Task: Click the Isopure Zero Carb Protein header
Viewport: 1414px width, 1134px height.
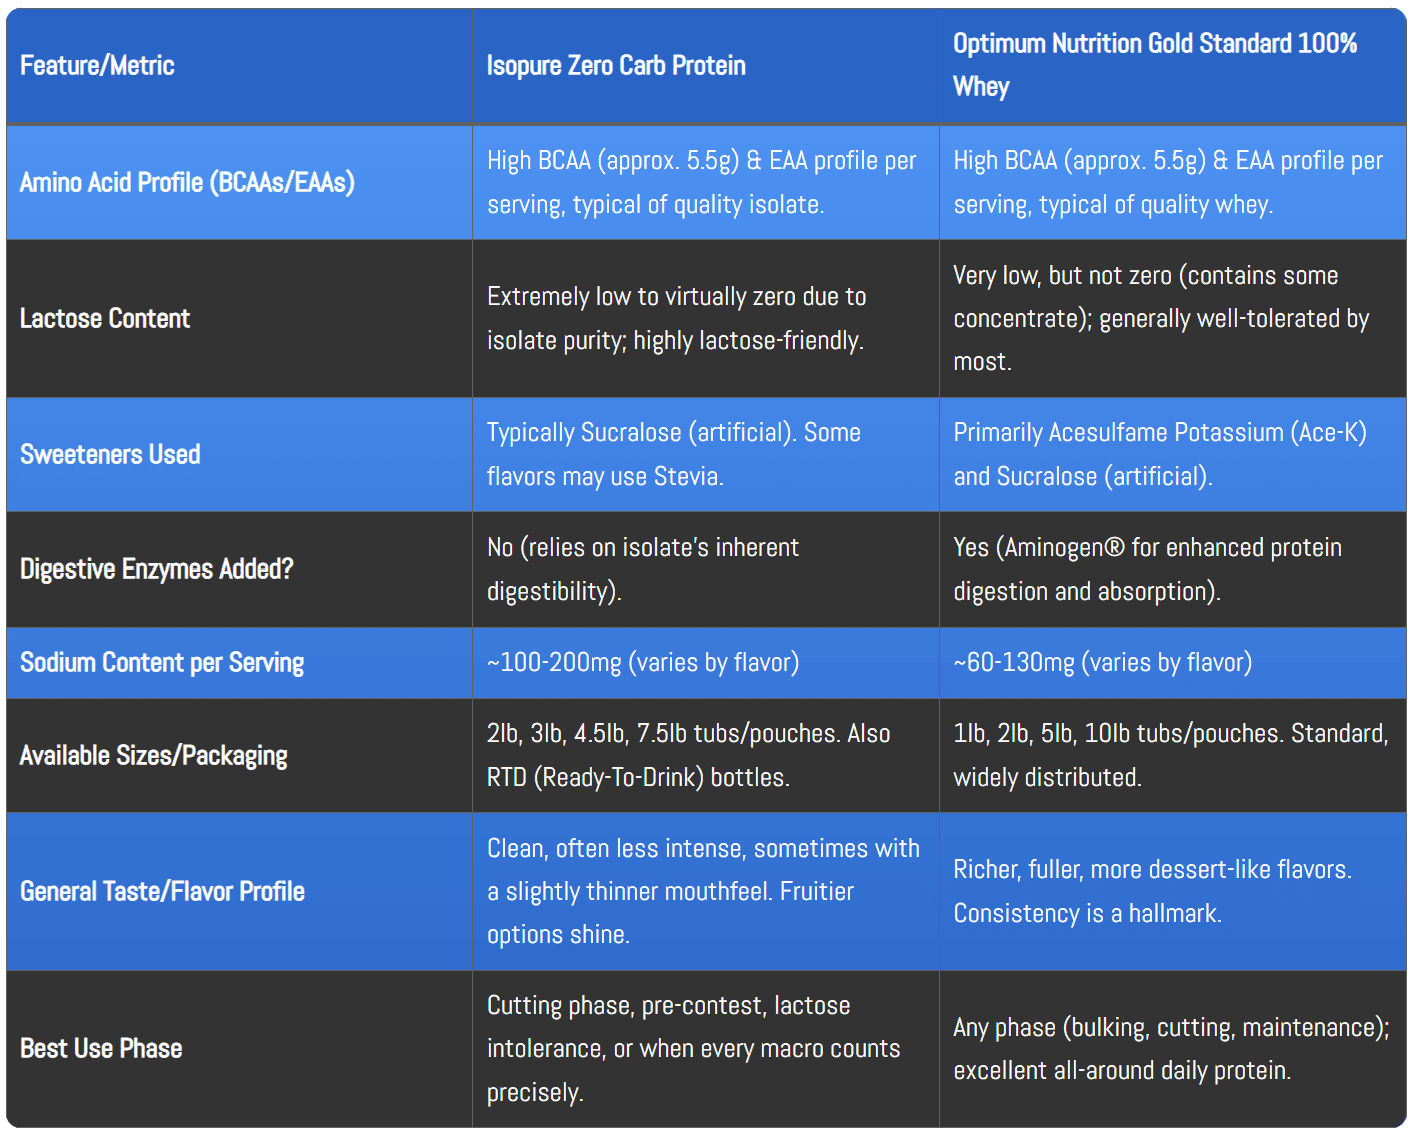Action: click(616, 66)
